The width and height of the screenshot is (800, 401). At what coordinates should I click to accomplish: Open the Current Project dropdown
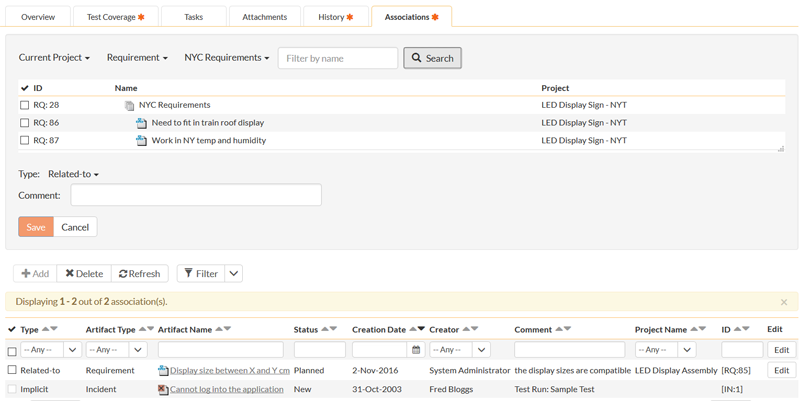click(x=54, y=58)
